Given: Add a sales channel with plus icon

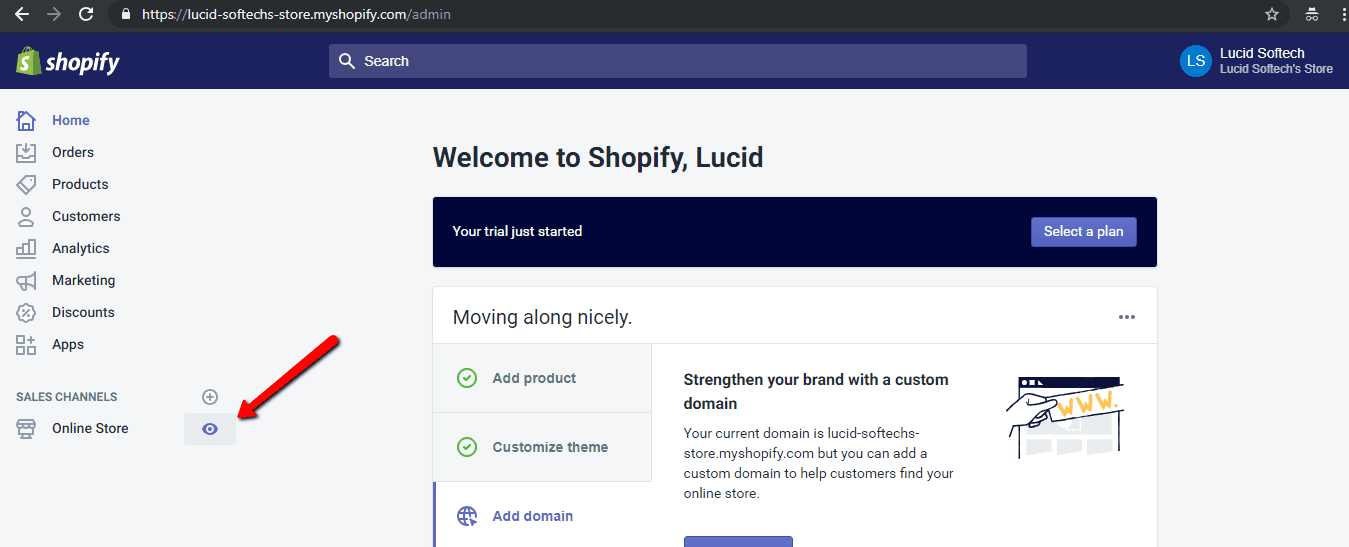Looking at the screenshot, I should (x=210, y=397).
